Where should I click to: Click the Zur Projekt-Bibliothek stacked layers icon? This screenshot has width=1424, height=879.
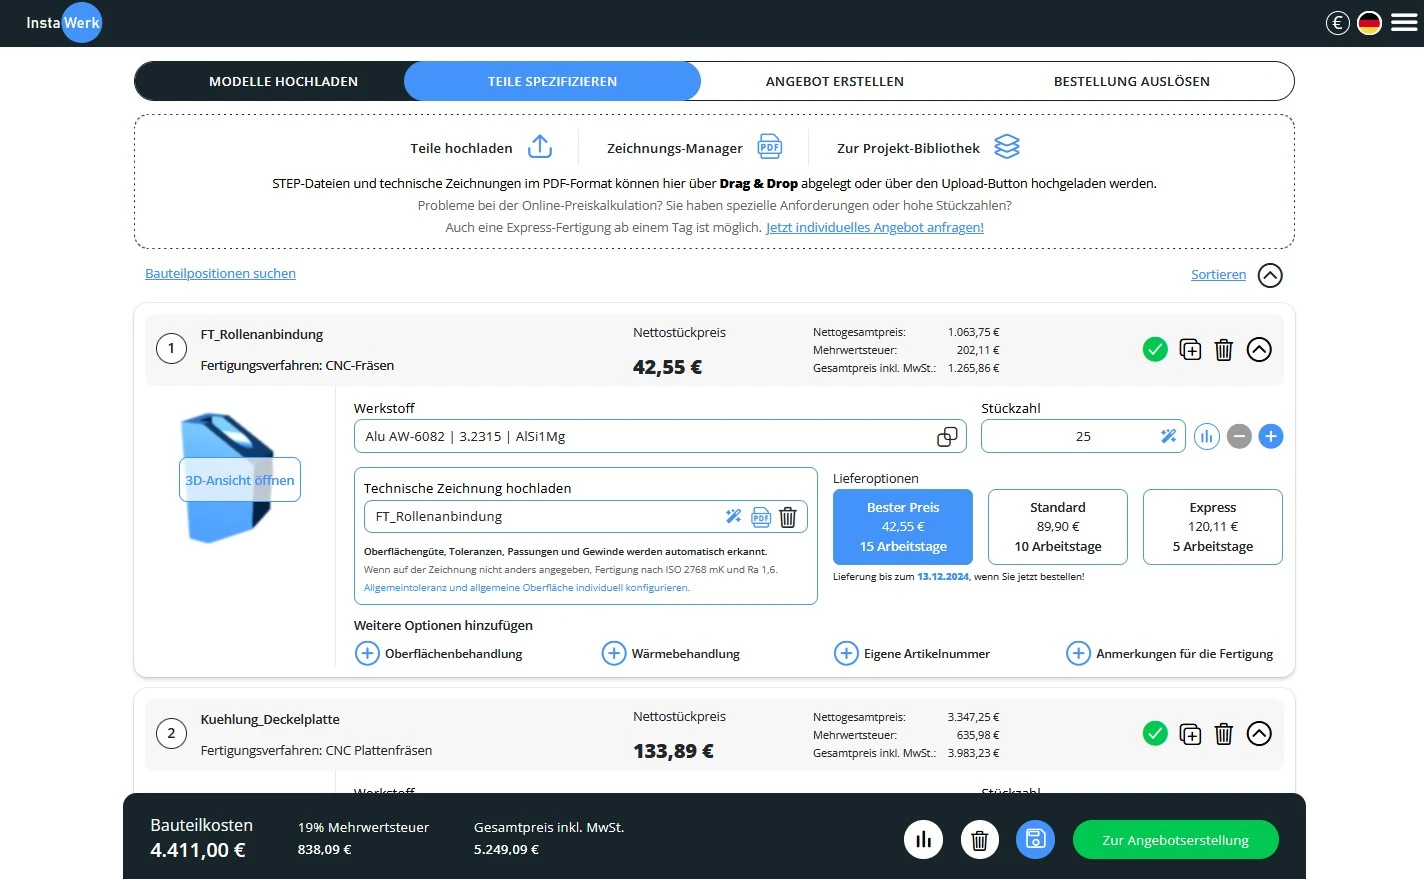pos(1006,146)
